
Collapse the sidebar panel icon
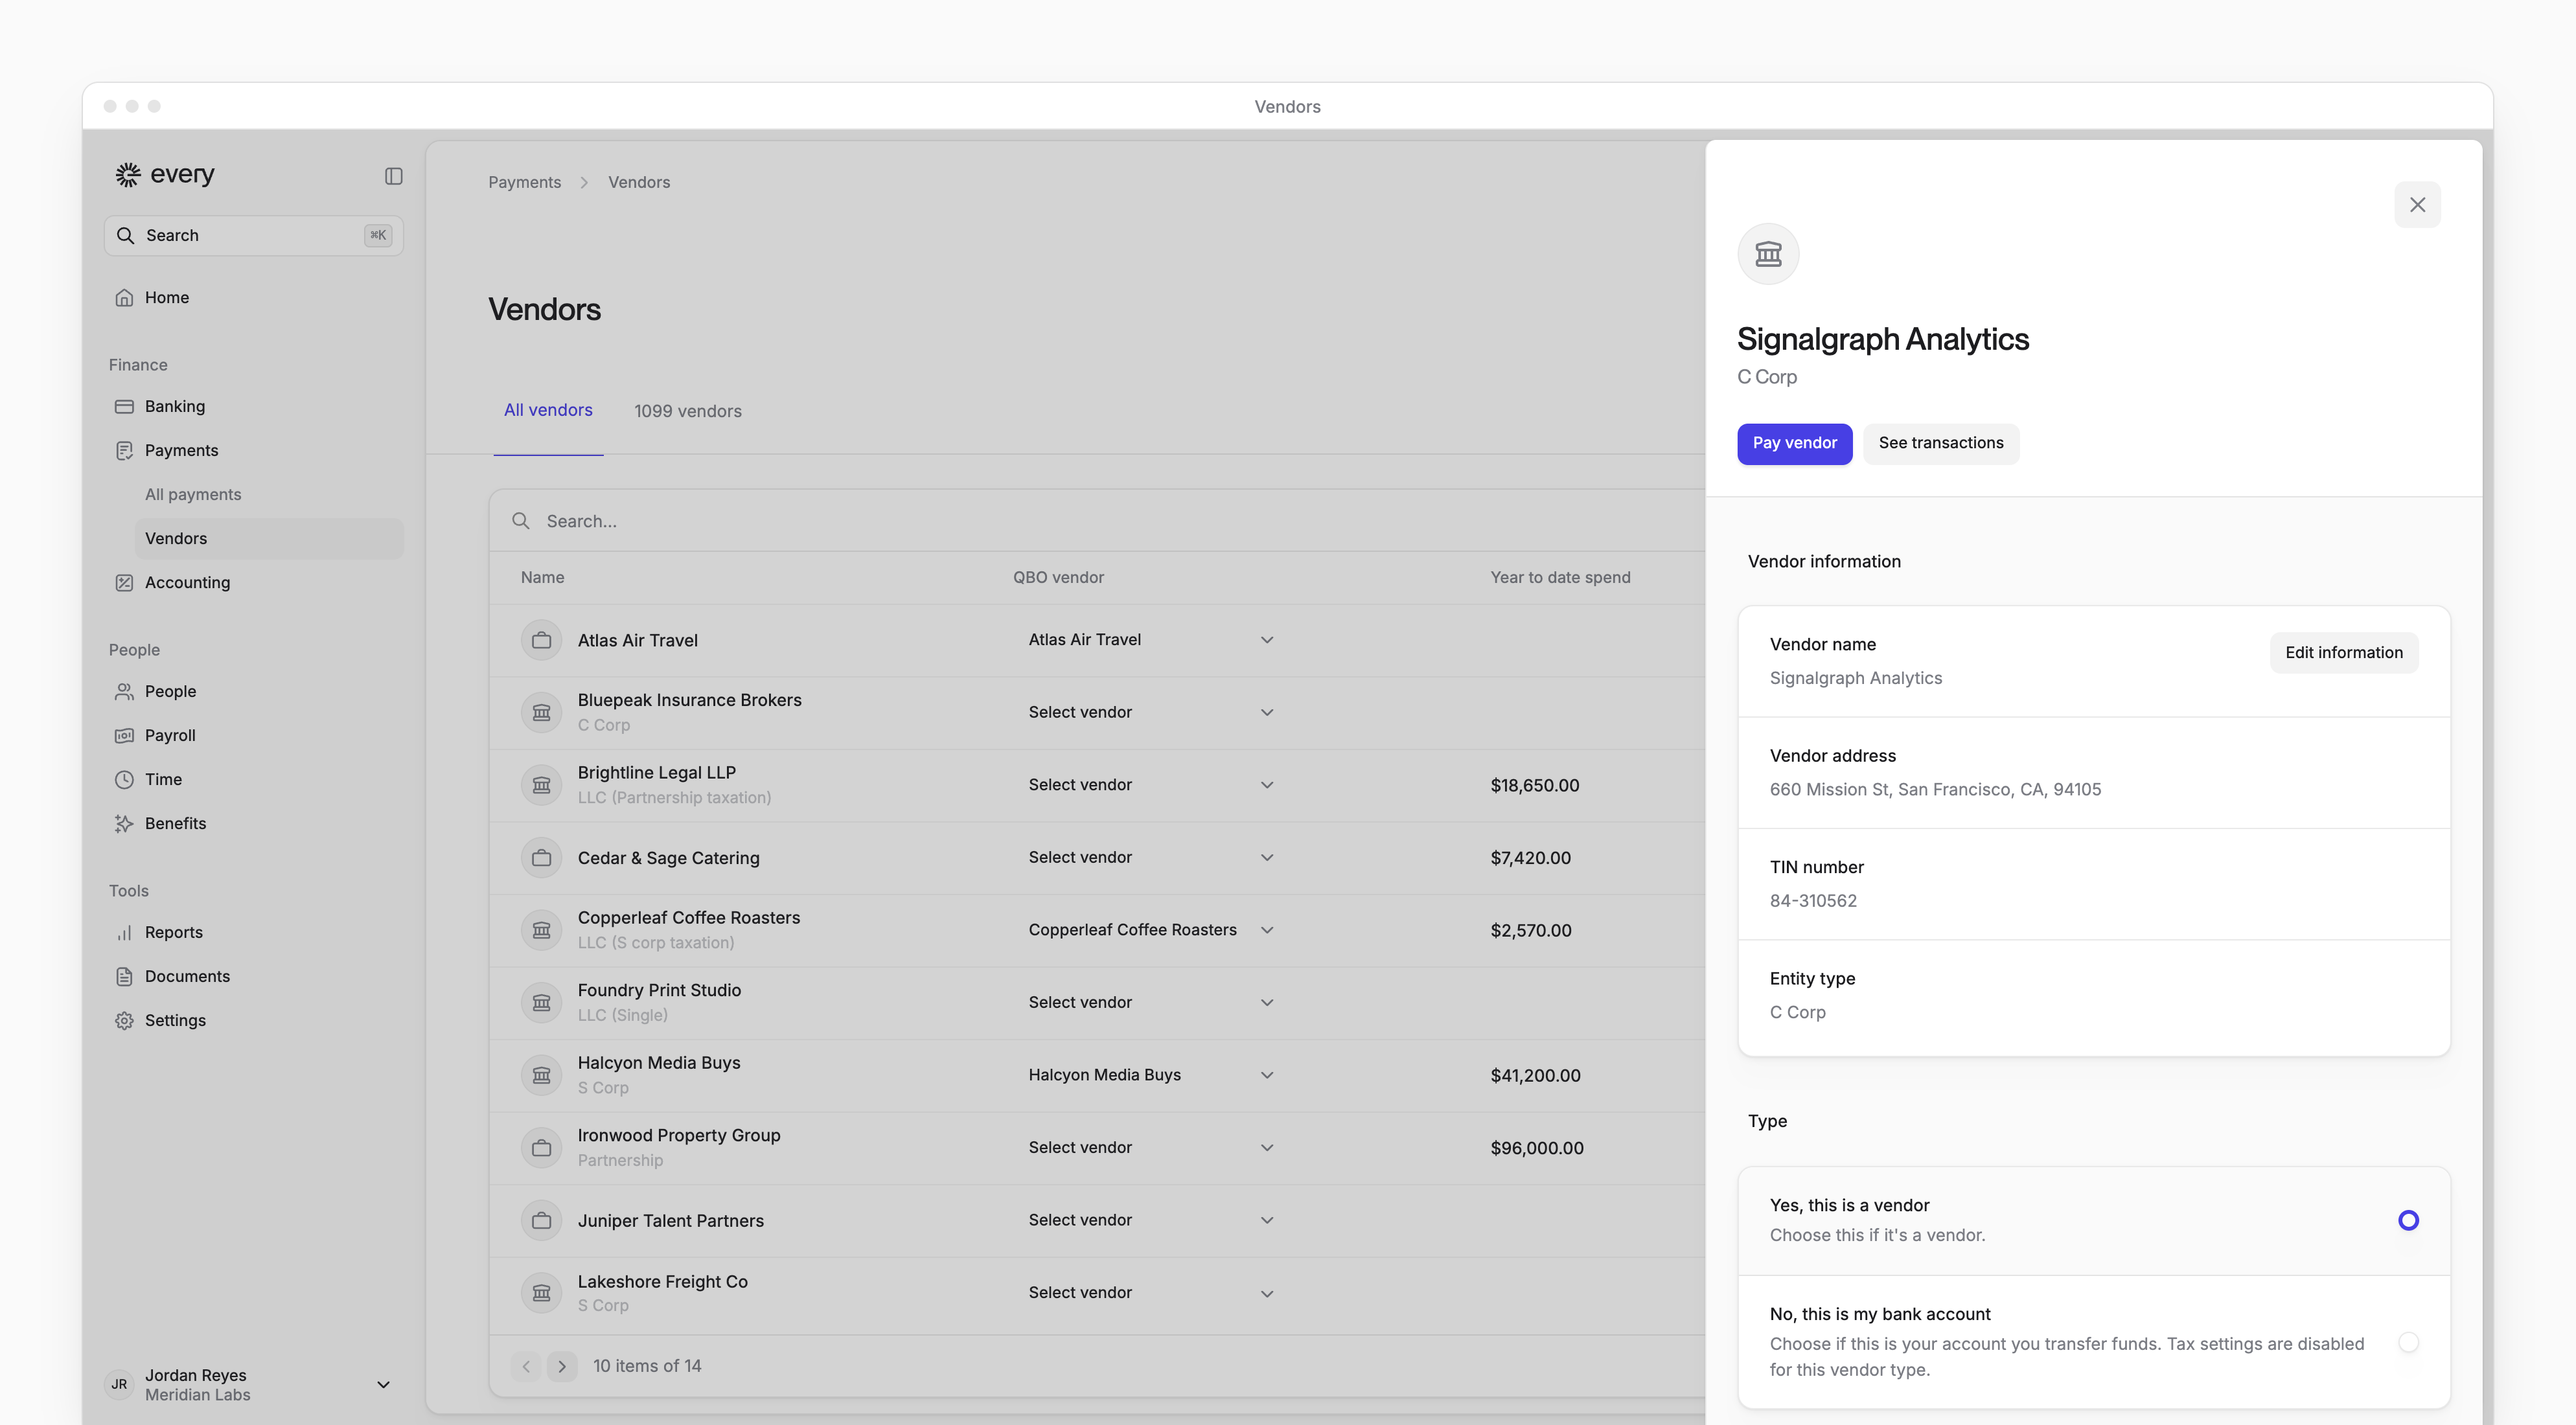(x=393, y=176)
